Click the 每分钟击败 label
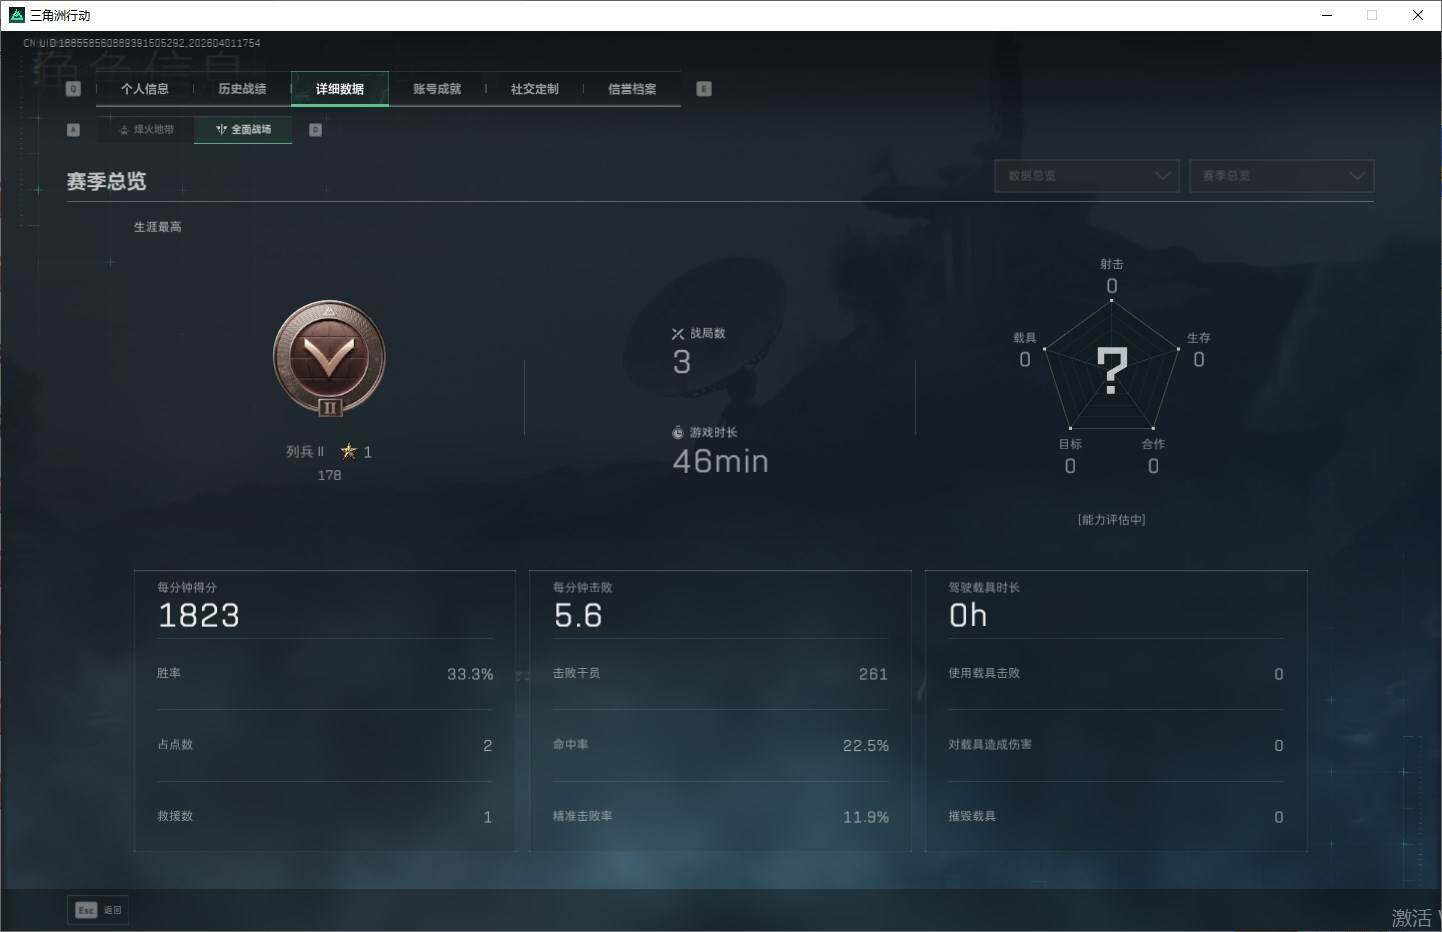1442x932 pixels. pos(583,588)
